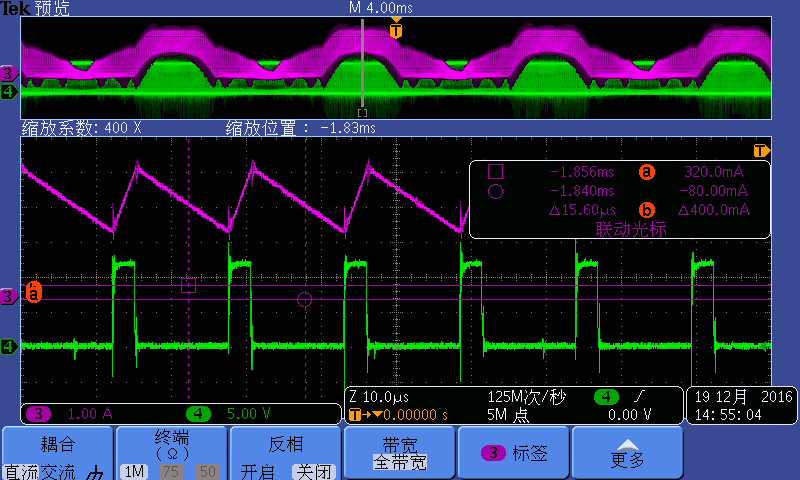The width and height of the screenshot is (800, 480).
Task: Click channel 3 ground marker in zoom window
Action: click(x=9, y=296)
